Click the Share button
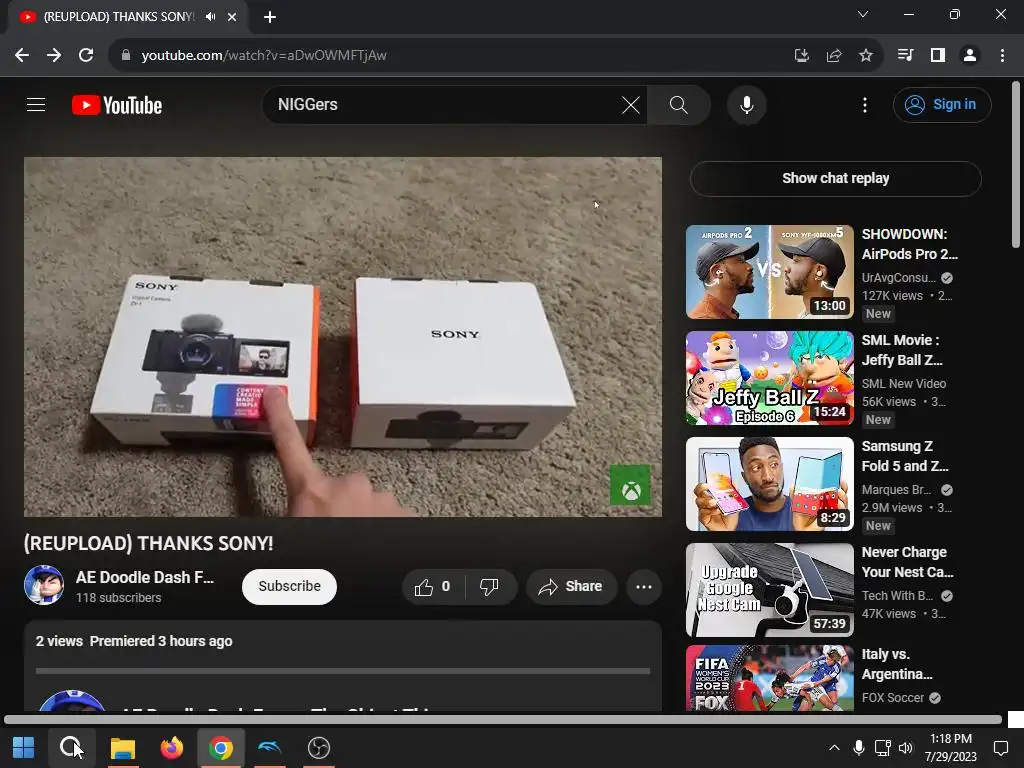This screenshot has height=768, width=1024. pos(570,587)
